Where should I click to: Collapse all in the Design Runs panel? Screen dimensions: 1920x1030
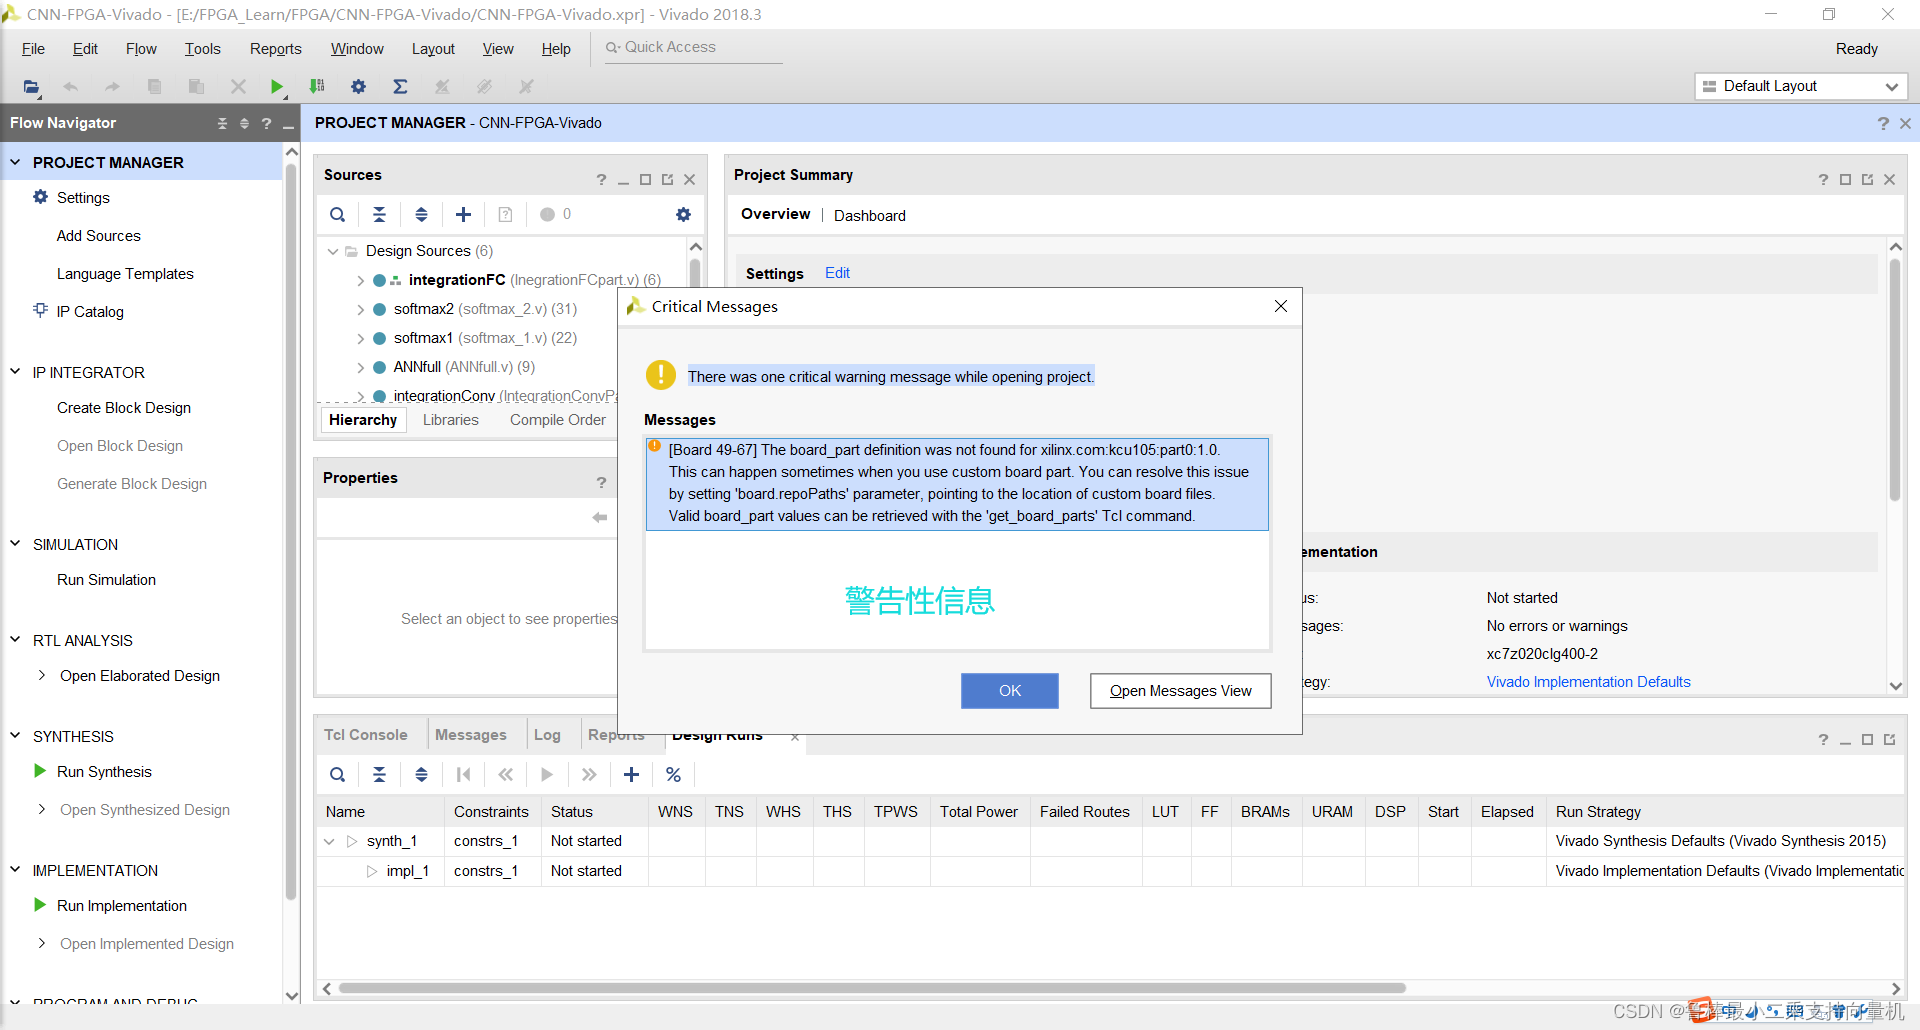[x=379, y=774]
